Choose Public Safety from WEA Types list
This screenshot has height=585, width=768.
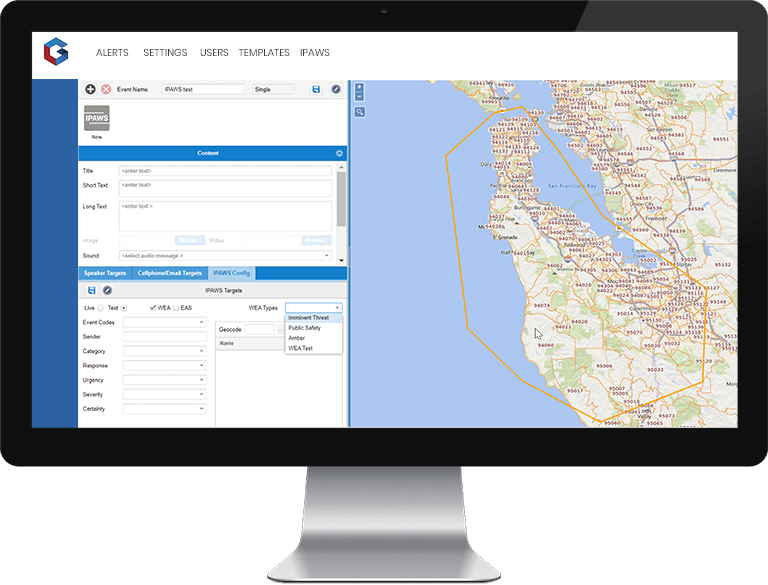coord(313,328)
